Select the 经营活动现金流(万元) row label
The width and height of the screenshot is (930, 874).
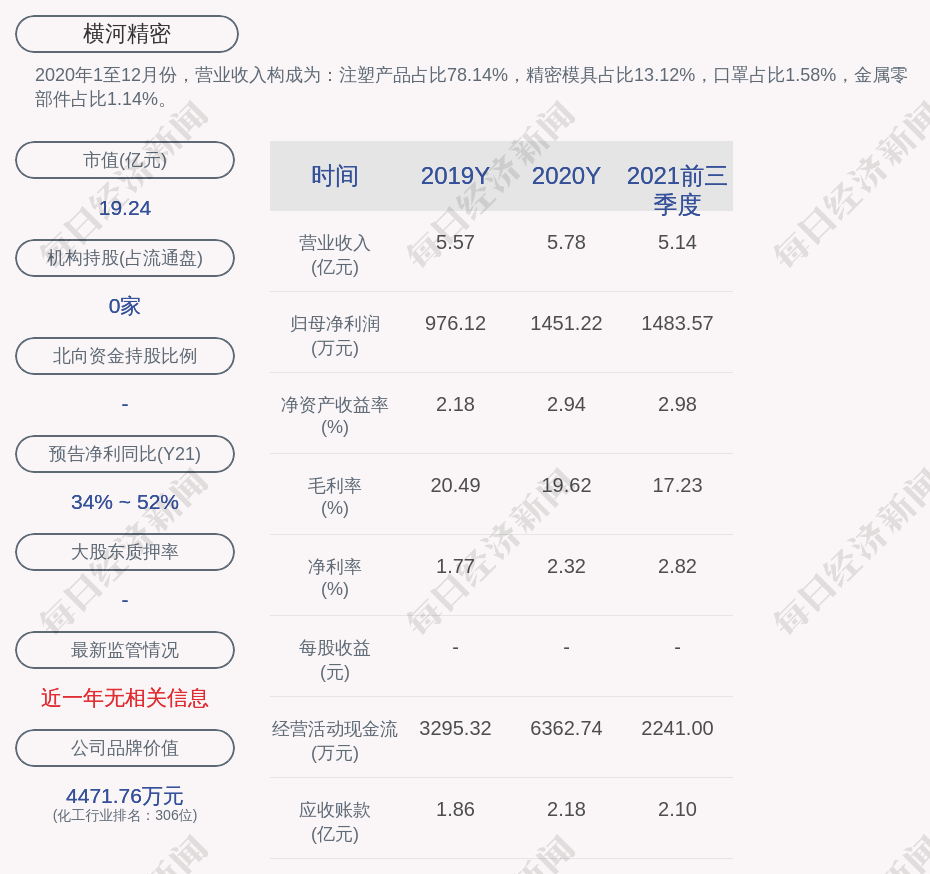[x=334, y=741]
